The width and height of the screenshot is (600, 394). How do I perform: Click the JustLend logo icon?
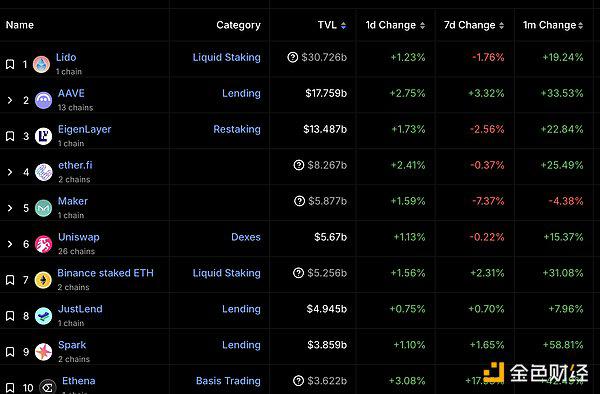tap(44, 316)
